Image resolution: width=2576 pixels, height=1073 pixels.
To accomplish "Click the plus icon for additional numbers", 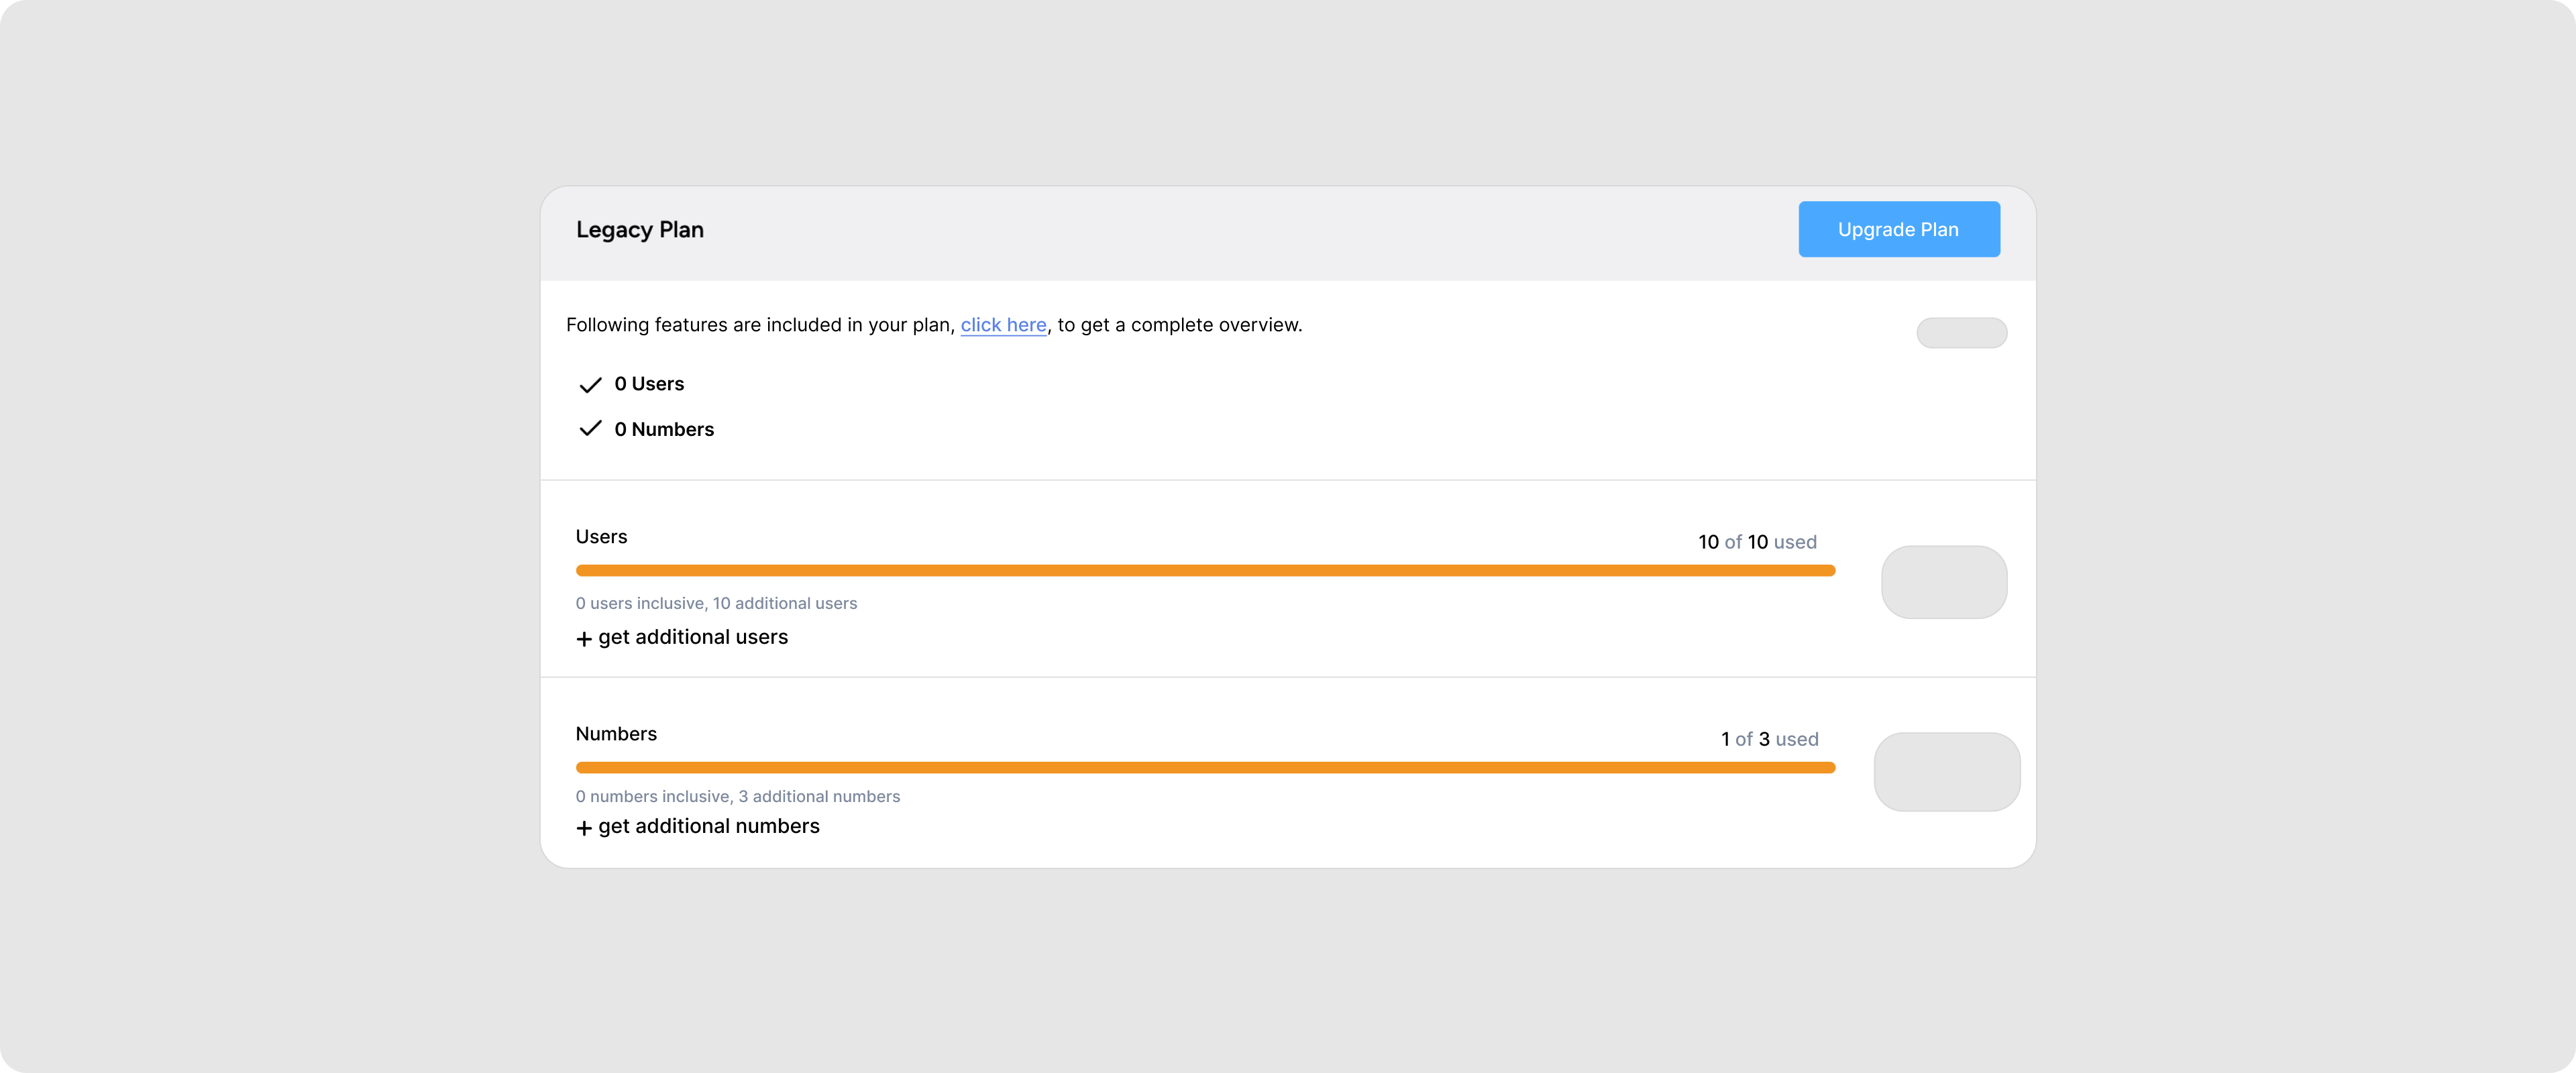I will (584, 828).
